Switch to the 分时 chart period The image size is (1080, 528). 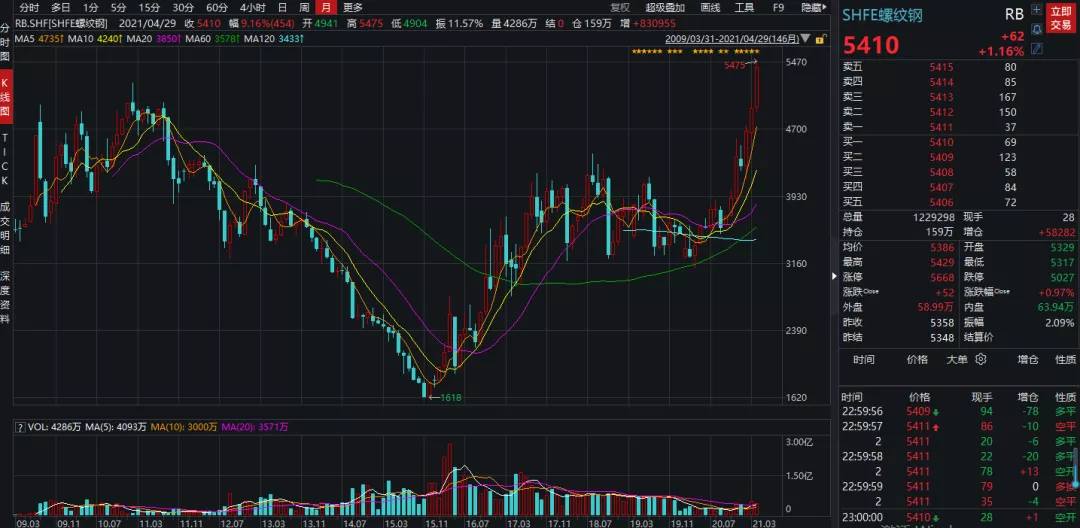tap(29, 8)
